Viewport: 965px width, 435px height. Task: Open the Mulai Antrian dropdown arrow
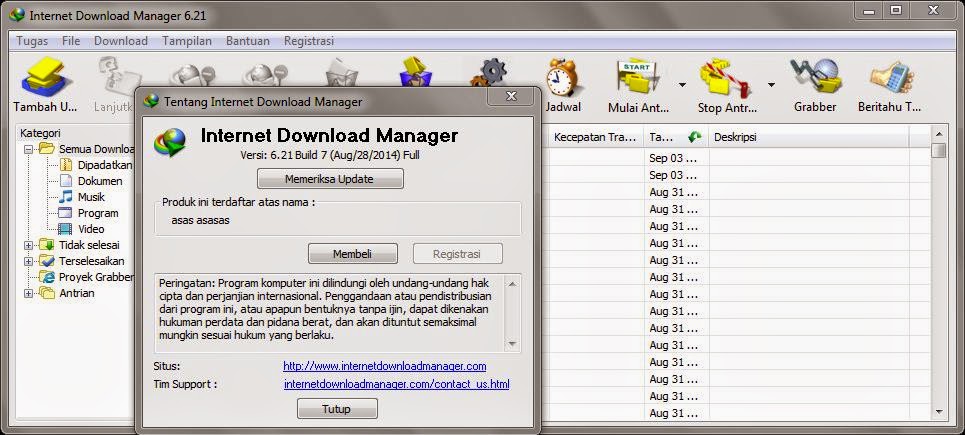[682, 84]
